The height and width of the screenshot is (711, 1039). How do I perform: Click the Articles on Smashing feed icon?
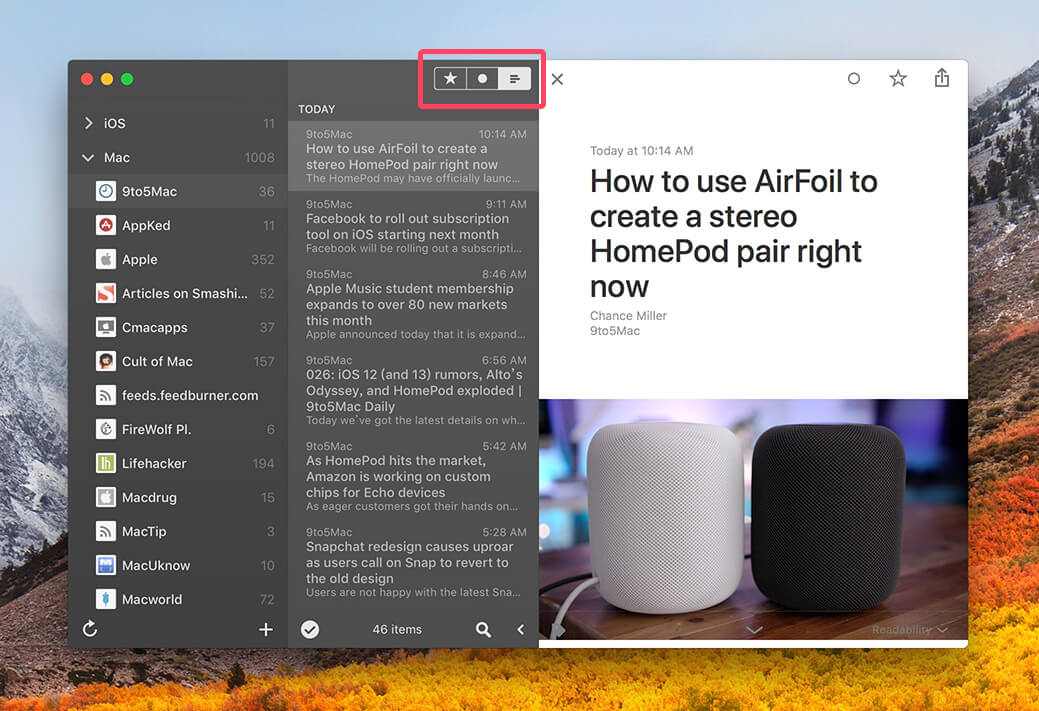105,293
